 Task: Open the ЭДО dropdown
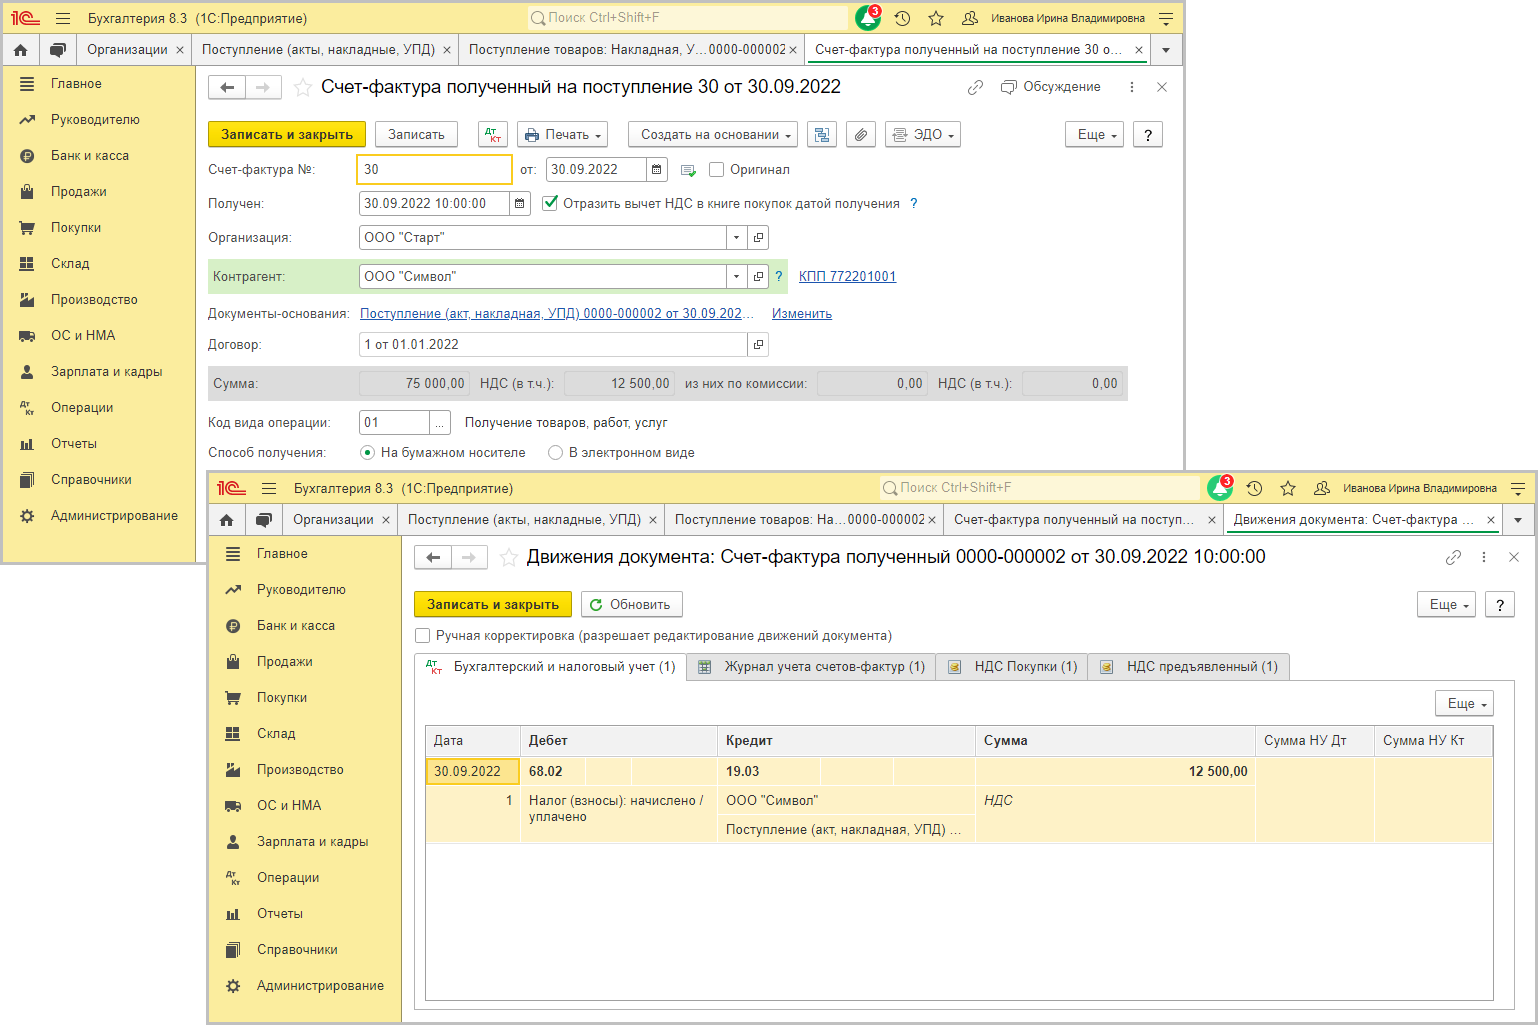[x=923, y=135]
